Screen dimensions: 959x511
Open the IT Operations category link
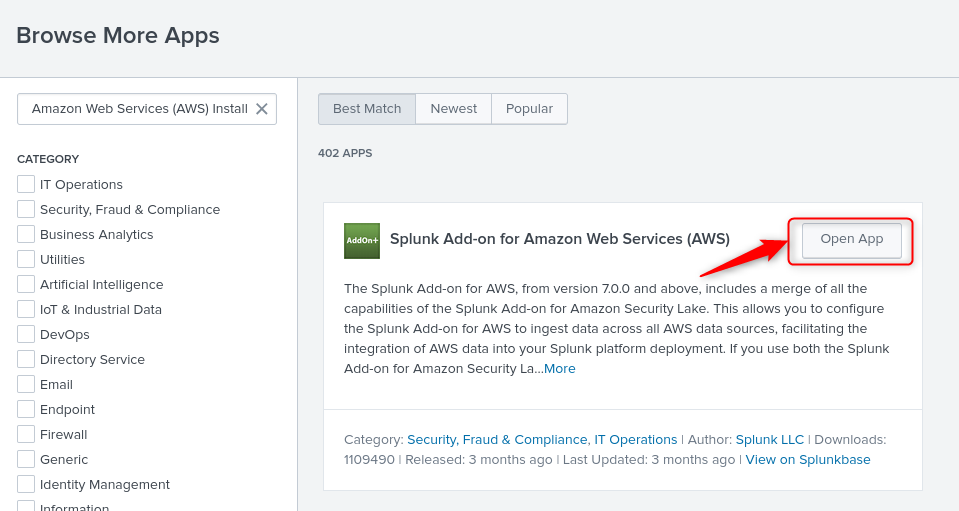635,439
